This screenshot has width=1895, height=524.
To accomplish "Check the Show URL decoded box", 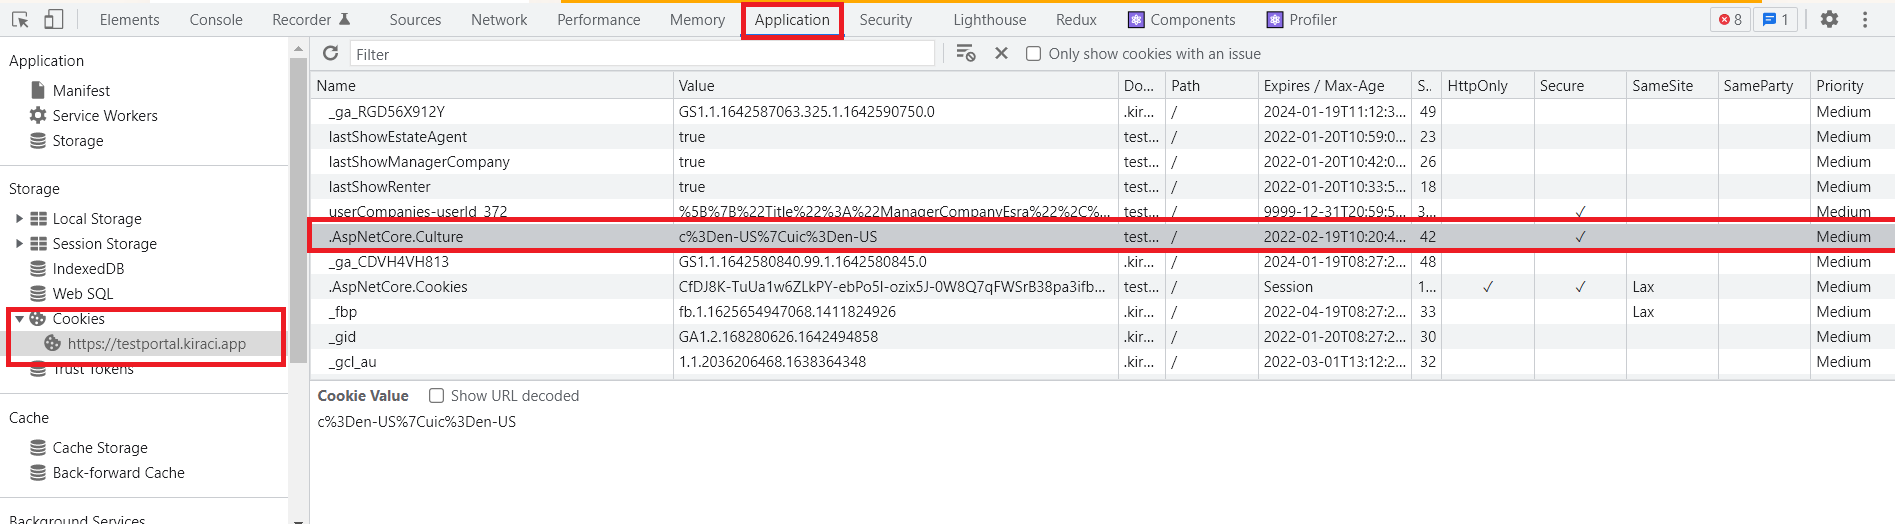I will coord(436,396).
